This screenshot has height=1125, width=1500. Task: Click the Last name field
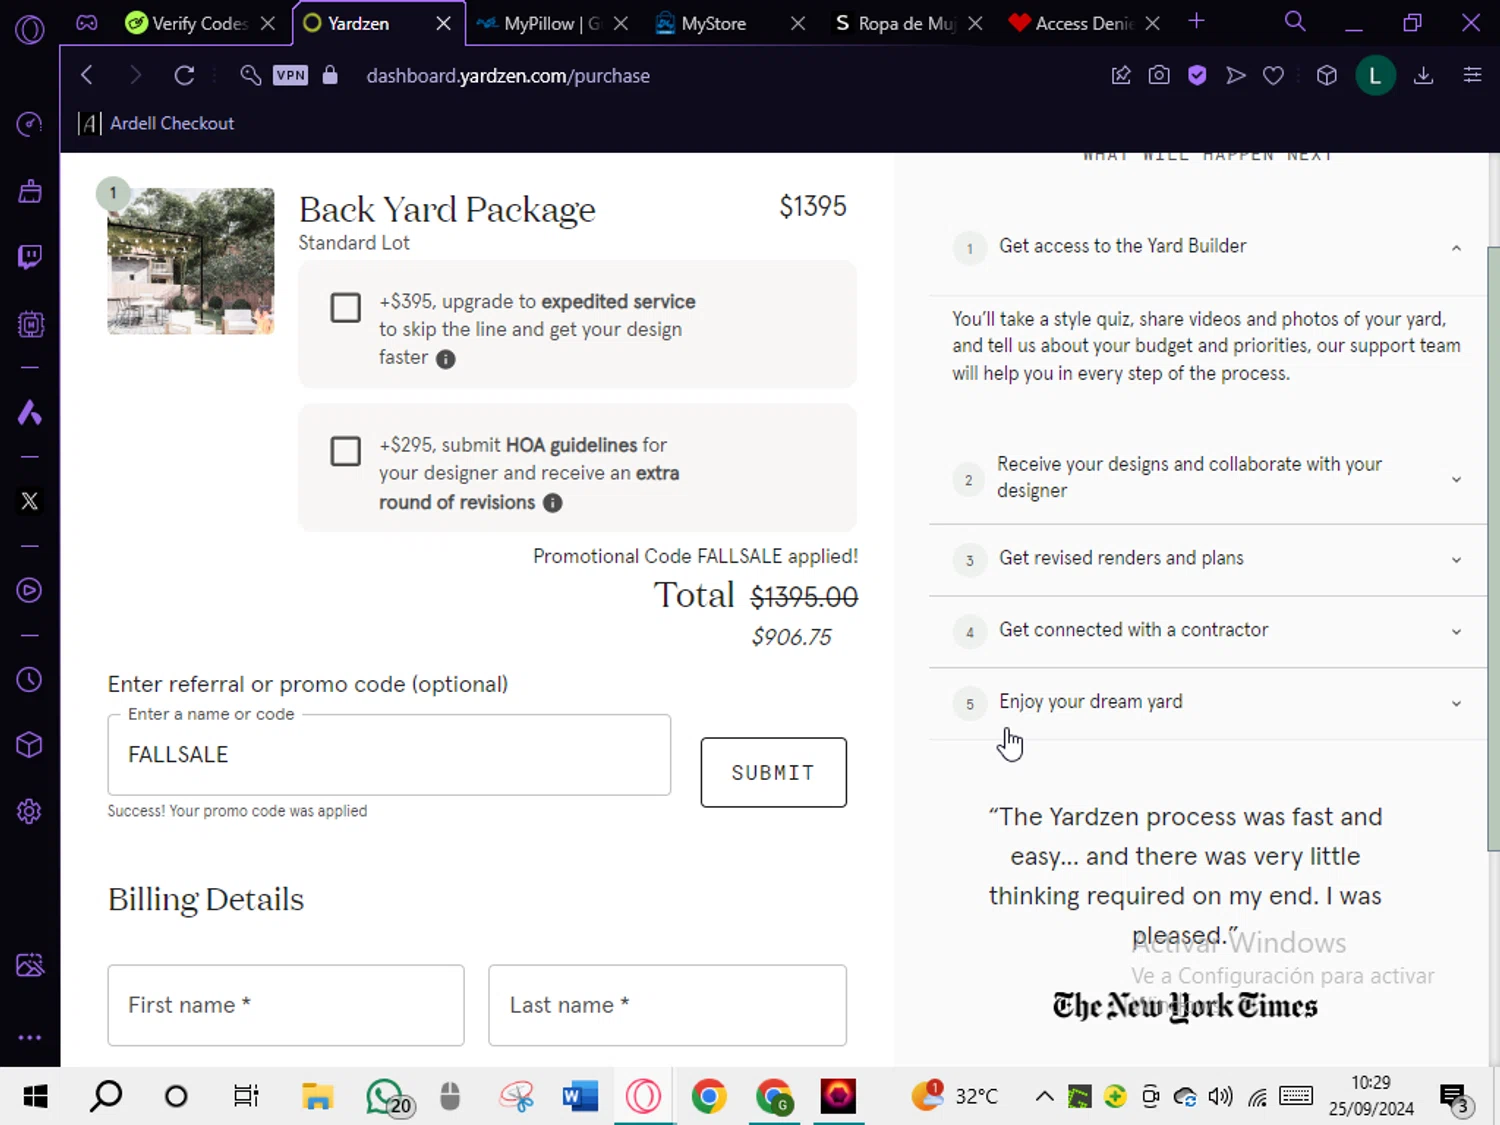click(x=667, y=1005)
